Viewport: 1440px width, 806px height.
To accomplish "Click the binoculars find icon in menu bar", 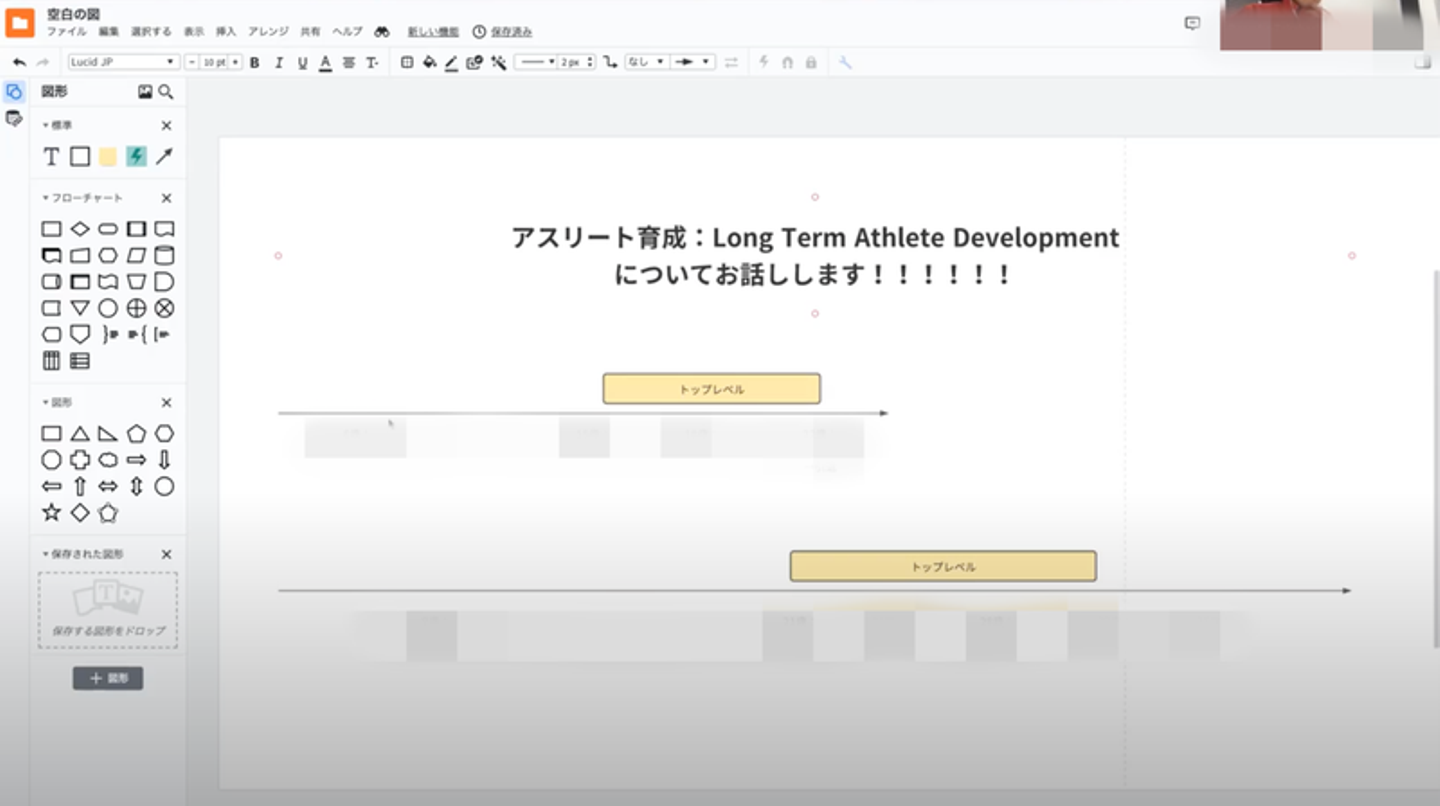I will click(x=382, y=32).
